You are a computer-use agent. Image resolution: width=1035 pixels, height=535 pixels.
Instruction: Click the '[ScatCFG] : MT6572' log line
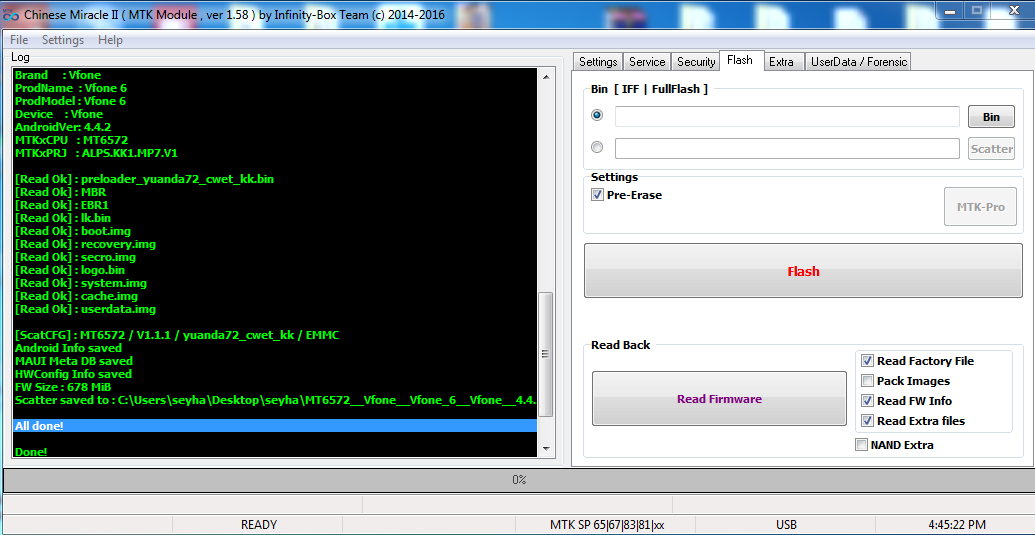click(177, 335)
